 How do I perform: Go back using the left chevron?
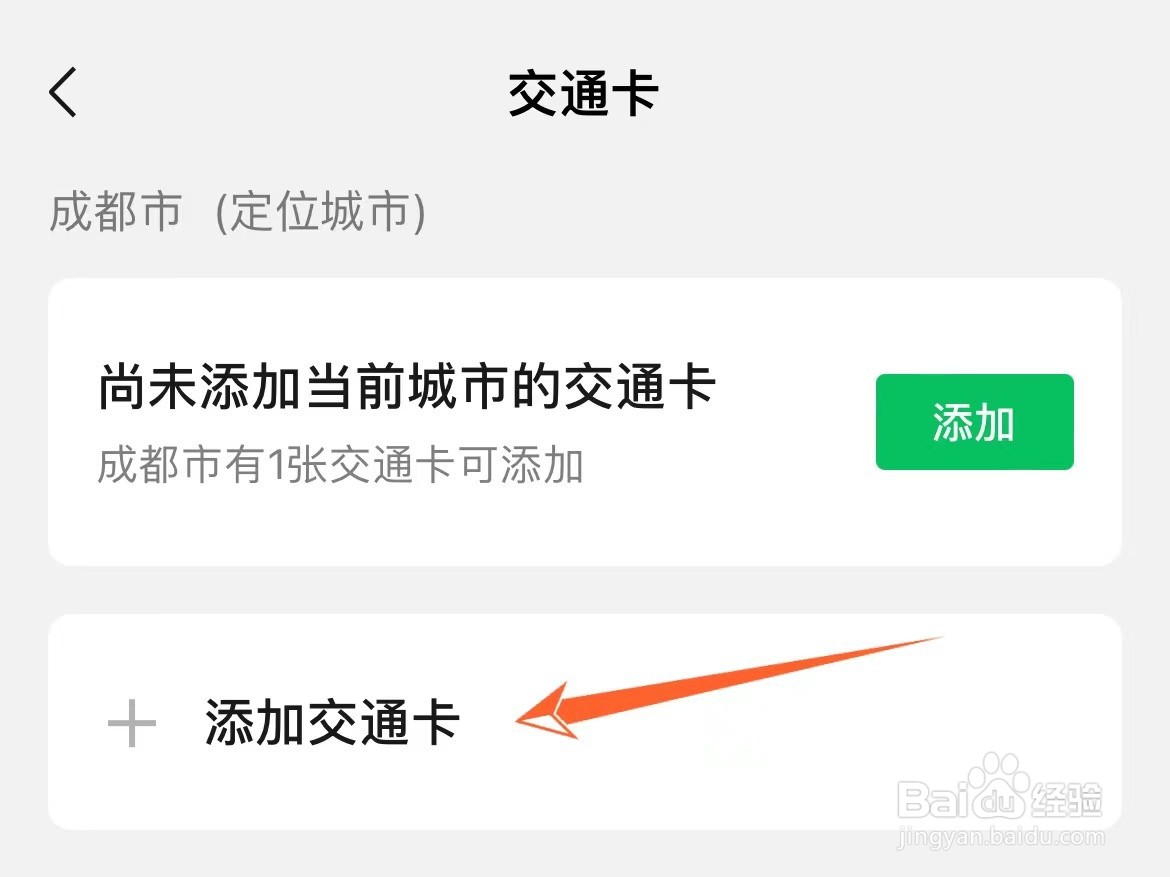point(63,92)
